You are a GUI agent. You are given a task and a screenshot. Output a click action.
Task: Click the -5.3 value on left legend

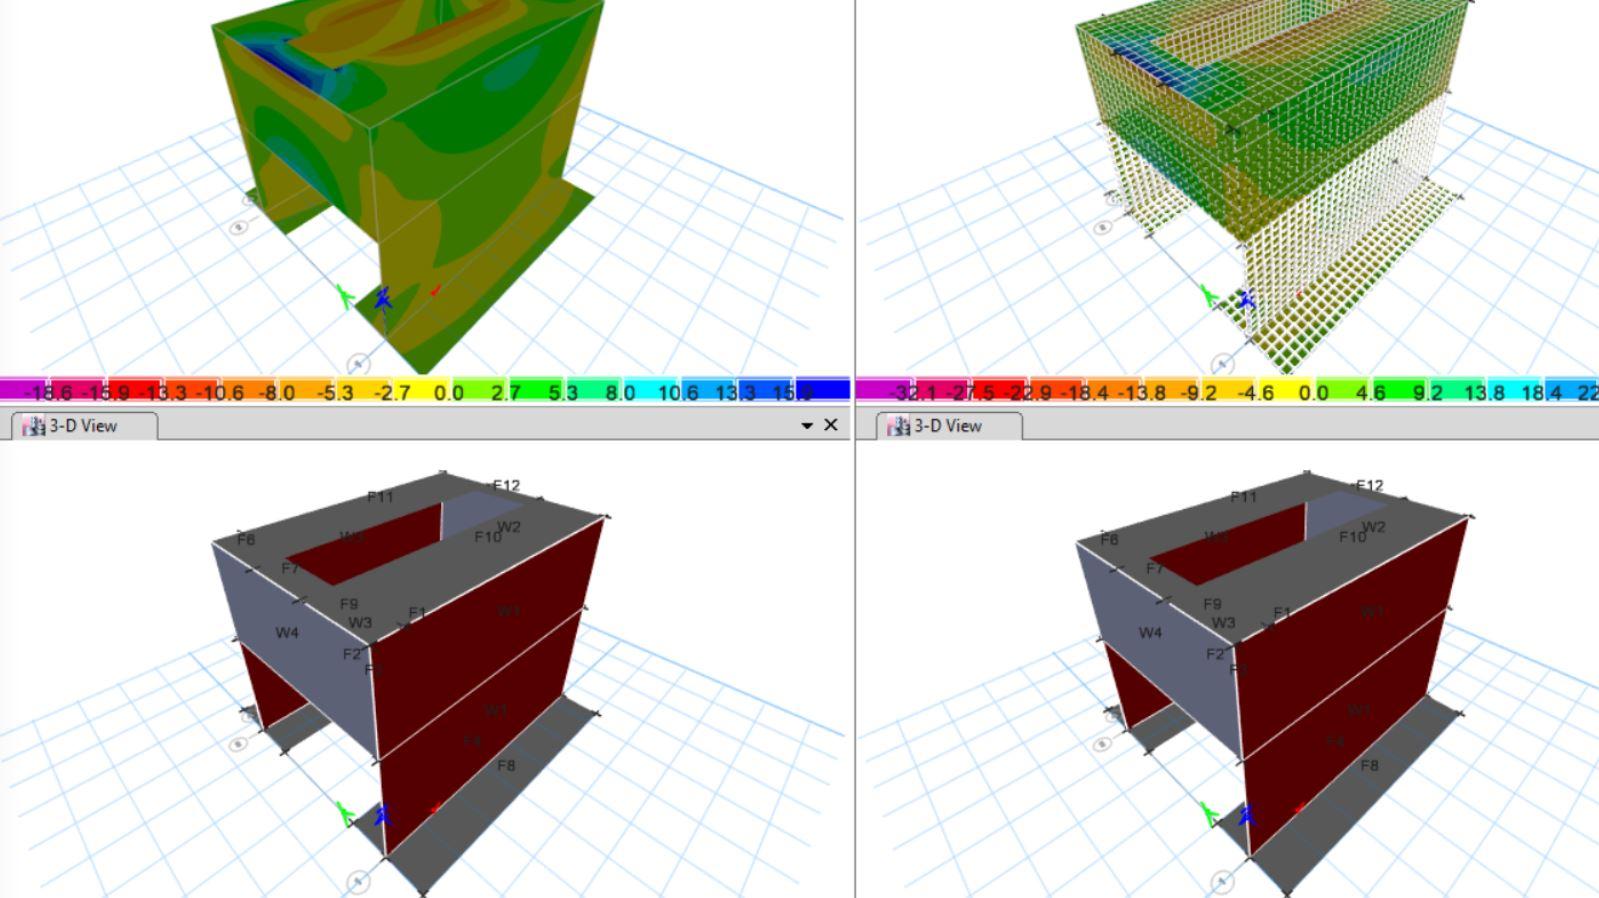pyautogui.click(x=335, y=392)
